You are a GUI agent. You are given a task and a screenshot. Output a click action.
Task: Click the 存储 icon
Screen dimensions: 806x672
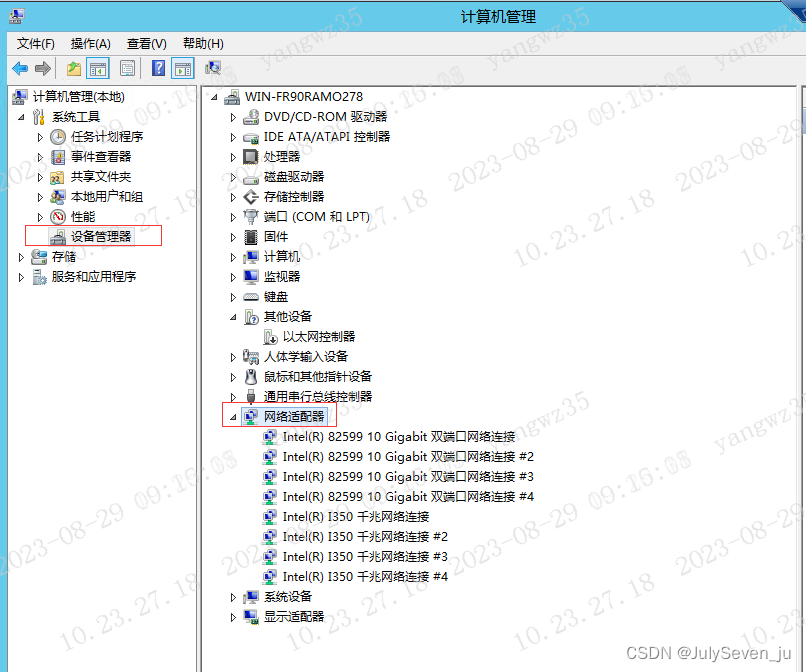(x=39, y=257)
